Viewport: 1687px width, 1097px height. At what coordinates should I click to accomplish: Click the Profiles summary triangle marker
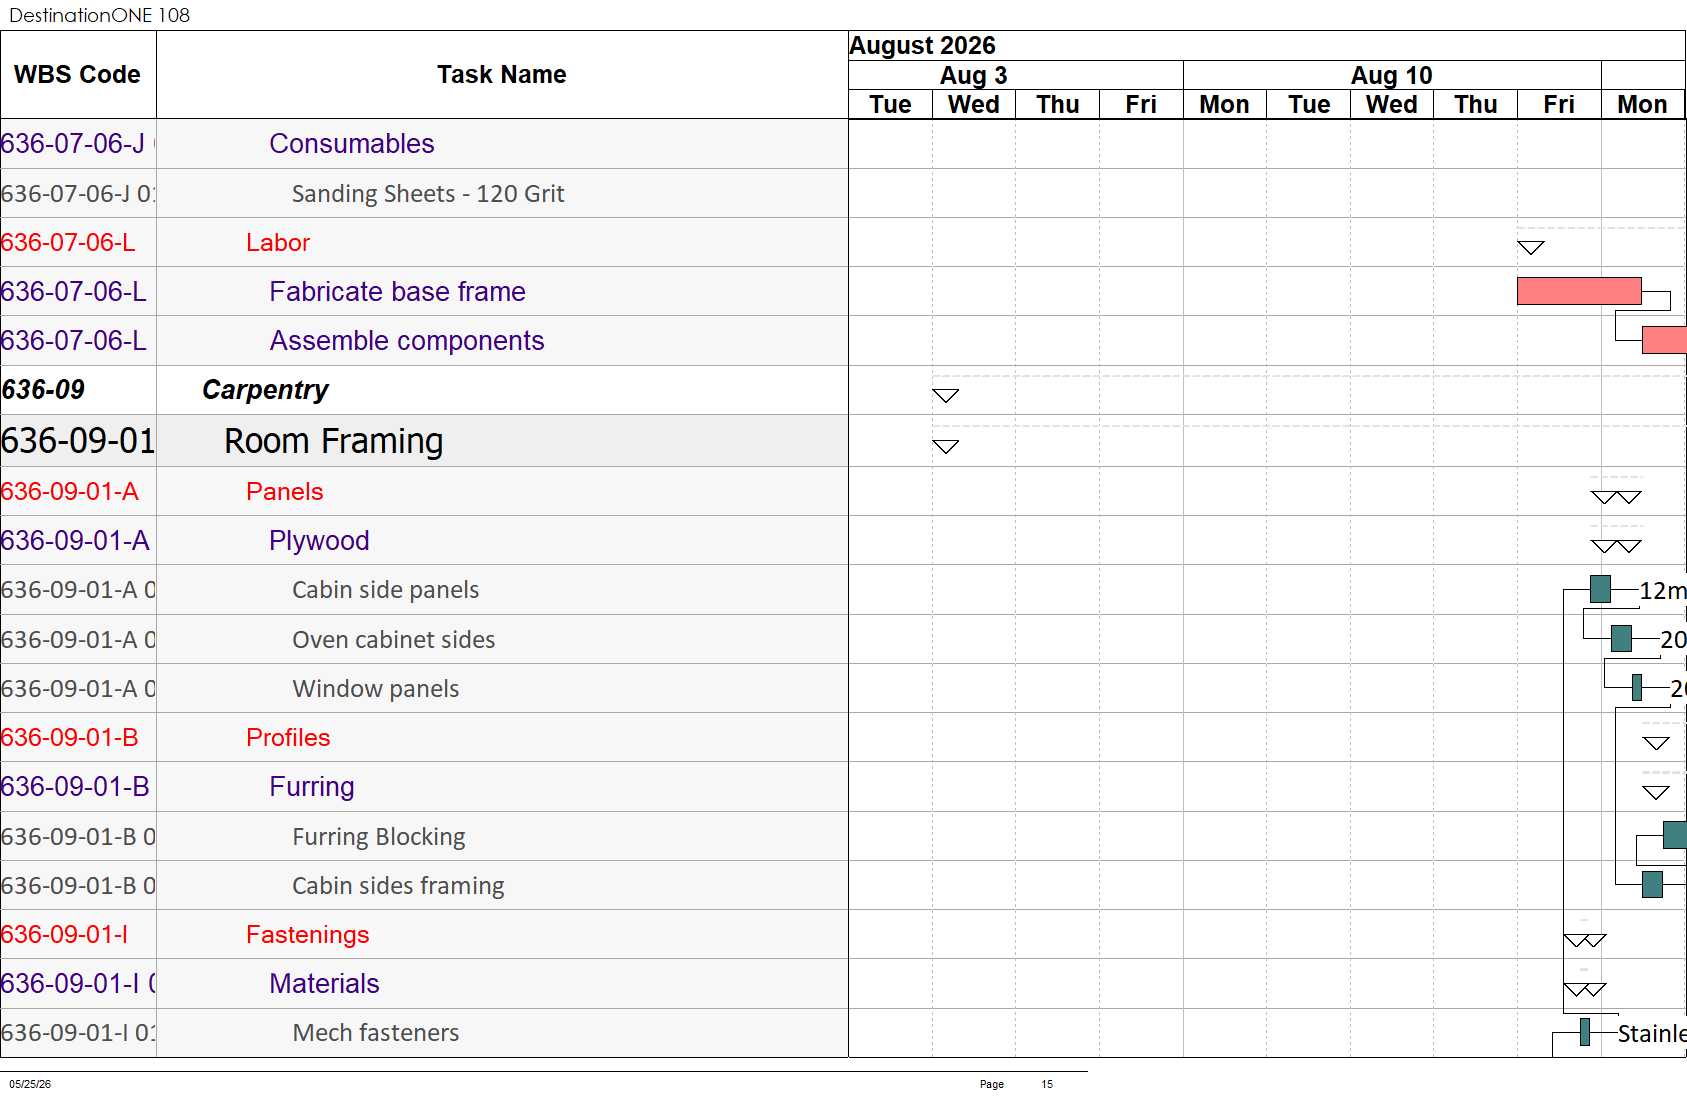[1656, 743]
